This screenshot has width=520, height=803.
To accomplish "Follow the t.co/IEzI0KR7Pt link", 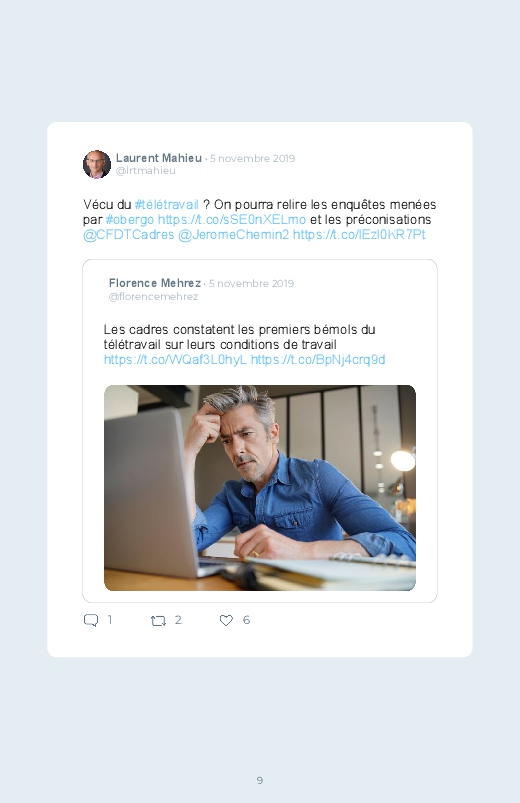I will click(x=359, y=235).
